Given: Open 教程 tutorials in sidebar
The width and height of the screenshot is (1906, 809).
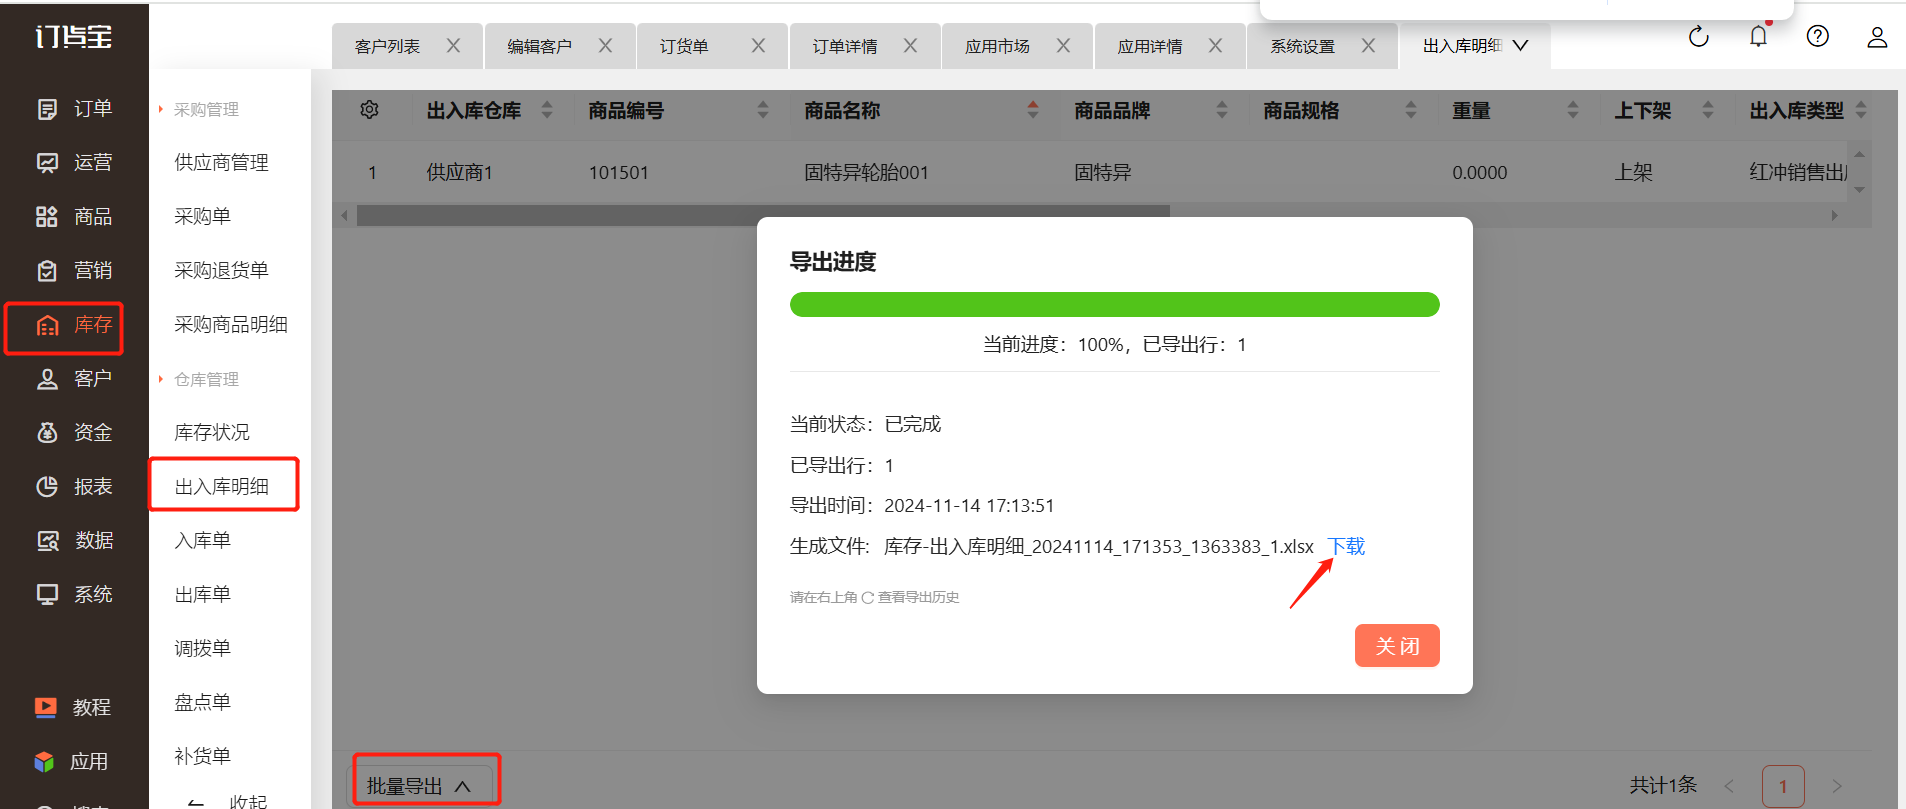Looking at the screenshot, I should pyautogui.click(x=74, y=708).
